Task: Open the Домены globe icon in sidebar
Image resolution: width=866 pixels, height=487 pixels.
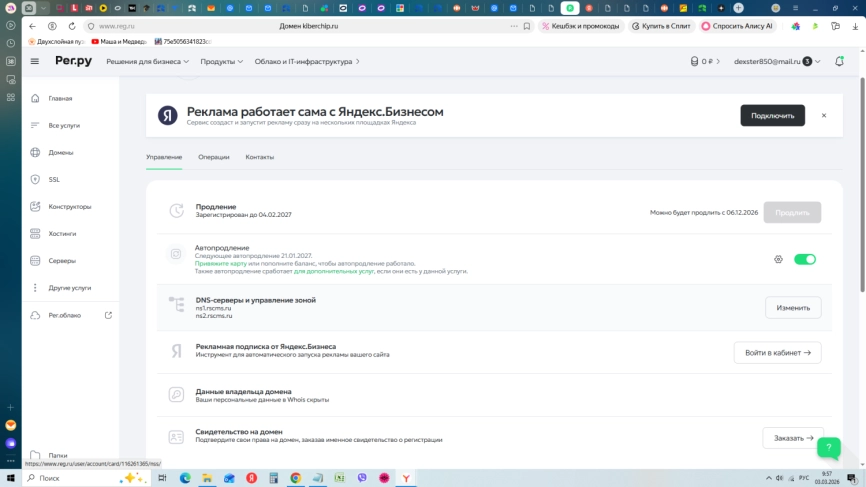Action: (35, 152)
